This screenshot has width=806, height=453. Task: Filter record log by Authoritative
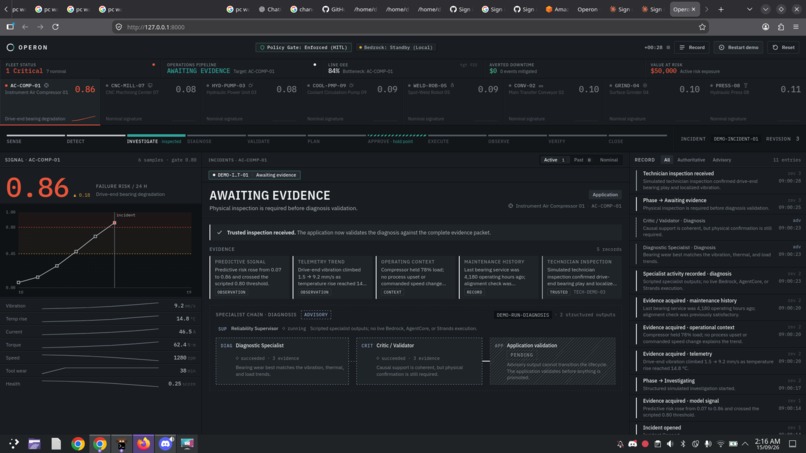tap(691, 160)
